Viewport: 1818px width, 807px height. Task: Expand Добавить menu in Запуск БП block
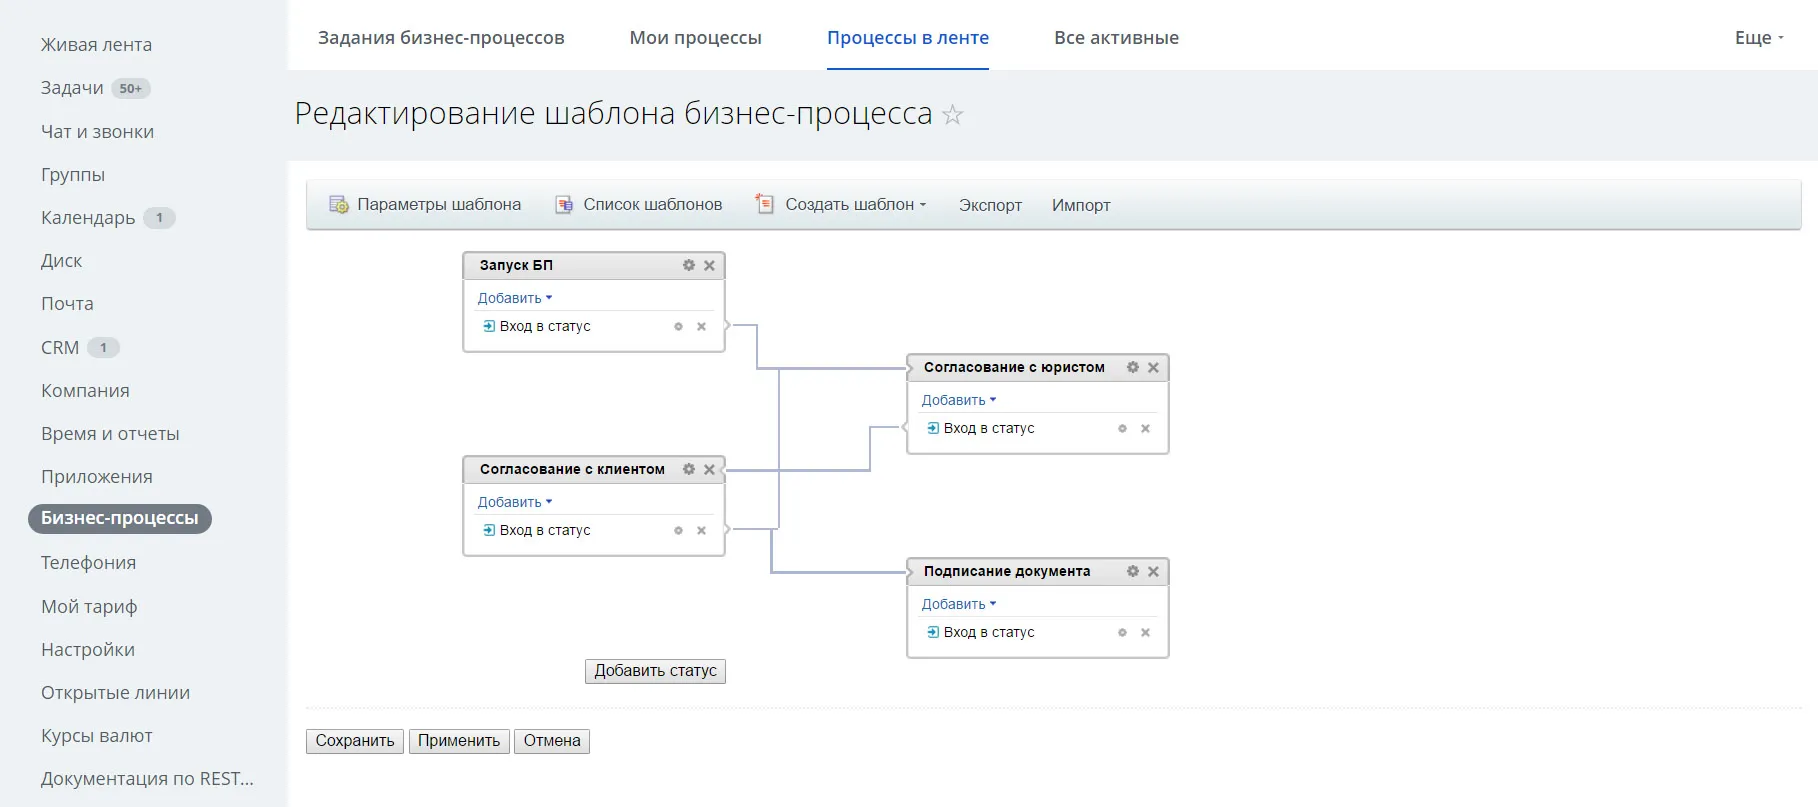(x=514, y=298)
